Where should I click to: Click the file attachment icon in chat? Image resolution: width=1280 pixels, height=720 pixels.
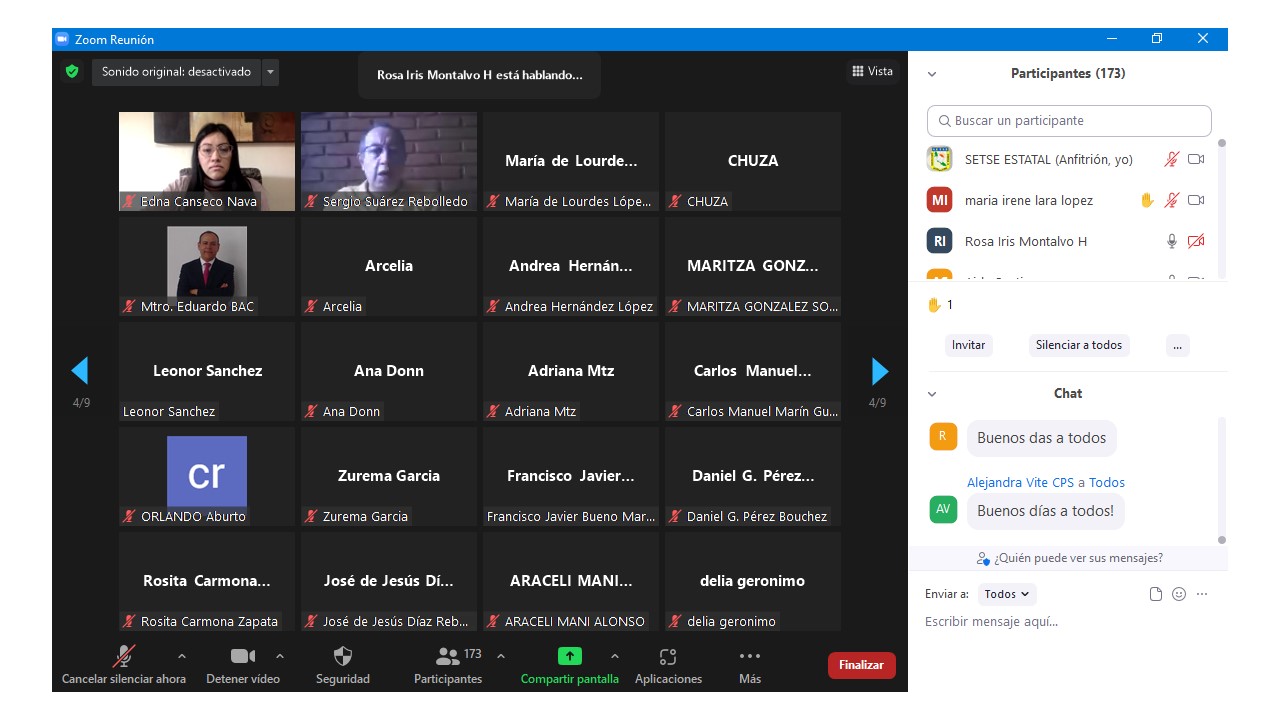click(1156, 594)
